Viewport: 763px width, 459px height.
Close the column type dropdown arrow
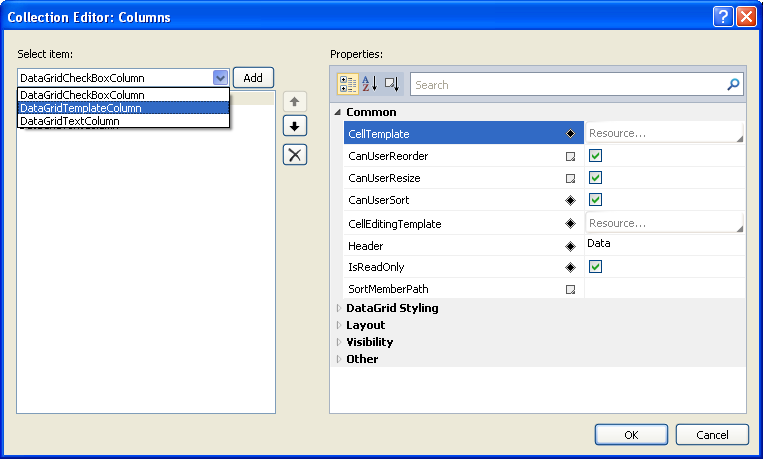[x=220, y=78]
